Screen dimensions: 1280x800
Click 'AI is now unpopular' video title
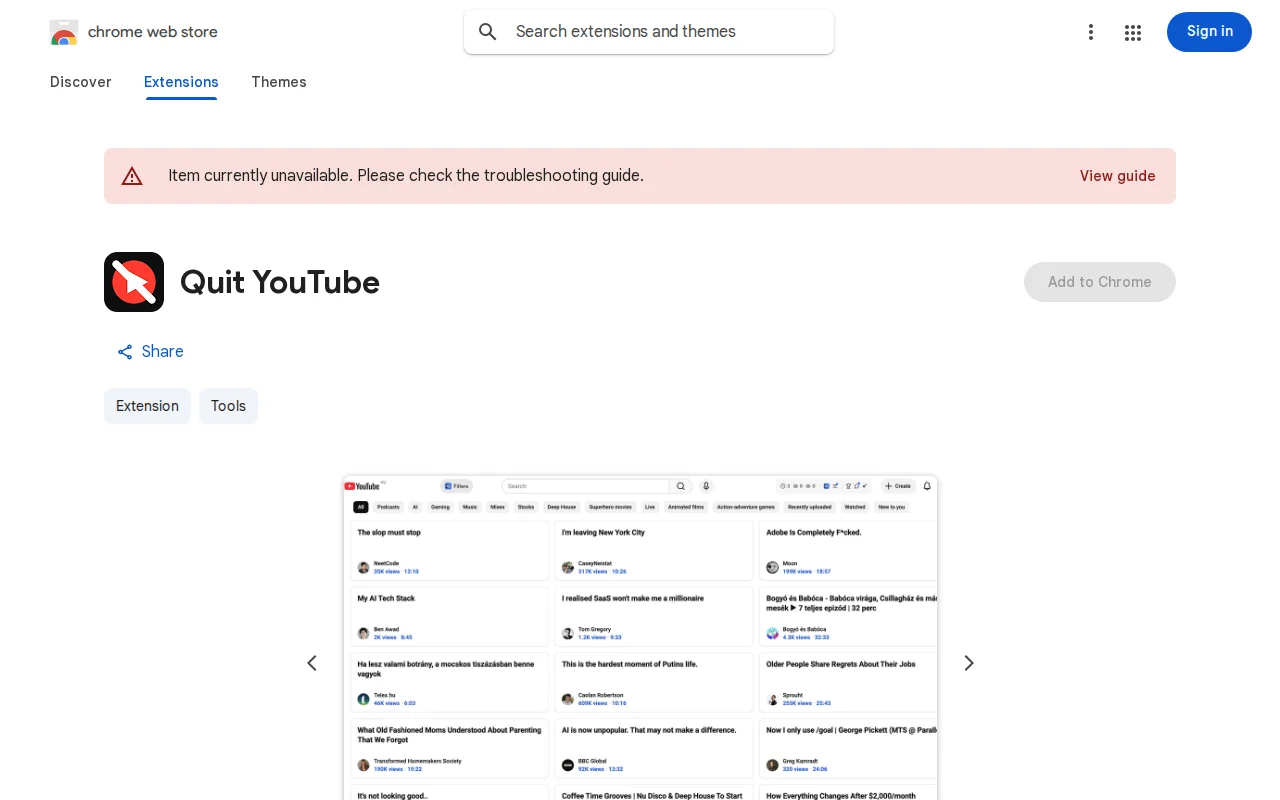pos(649,730)
